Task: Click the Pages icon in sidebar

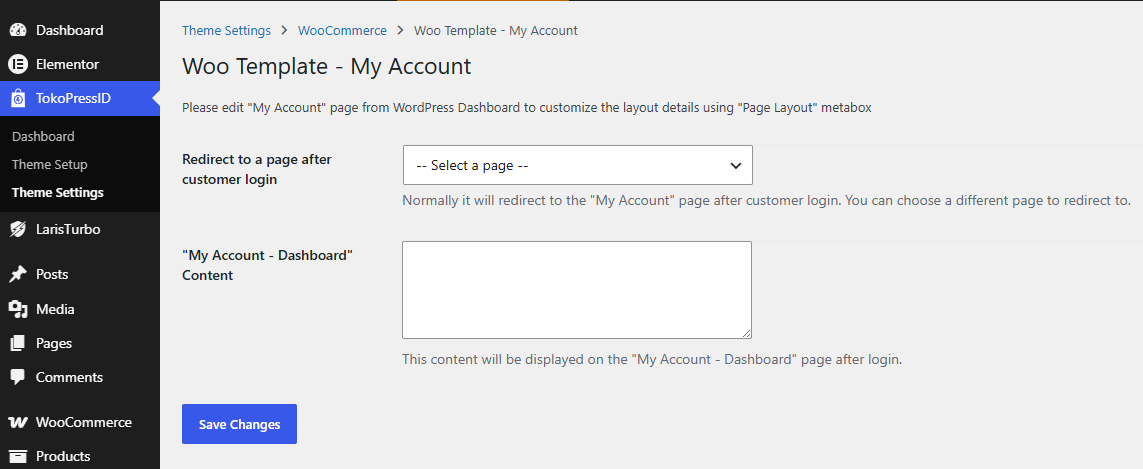Action: pos(17,343)
